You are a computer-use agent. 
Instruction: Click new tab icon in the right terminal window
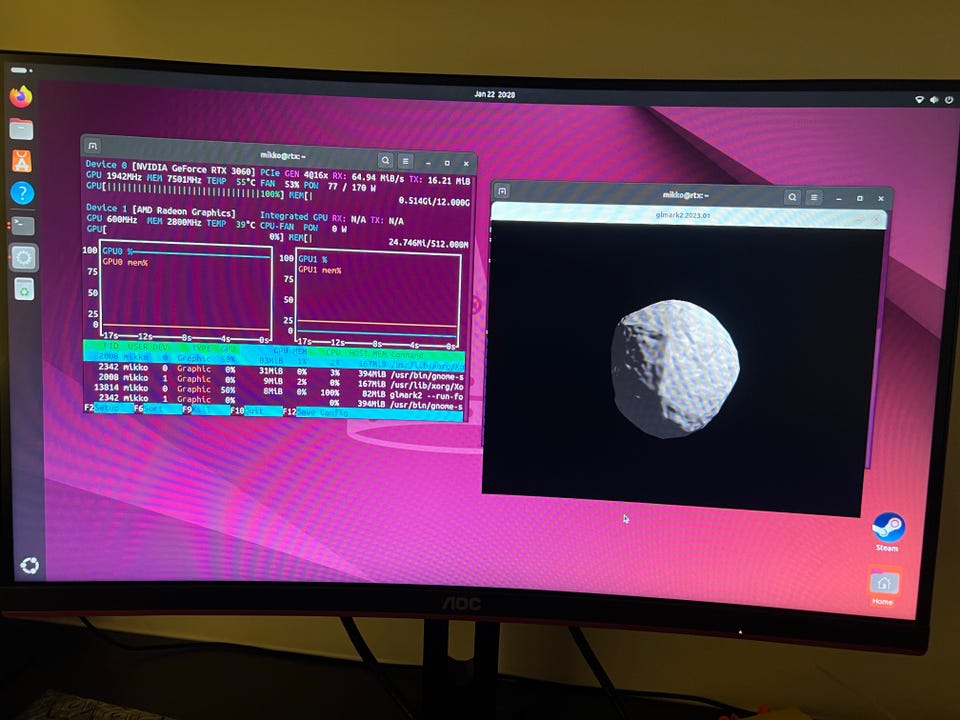(x=503, y=192)
